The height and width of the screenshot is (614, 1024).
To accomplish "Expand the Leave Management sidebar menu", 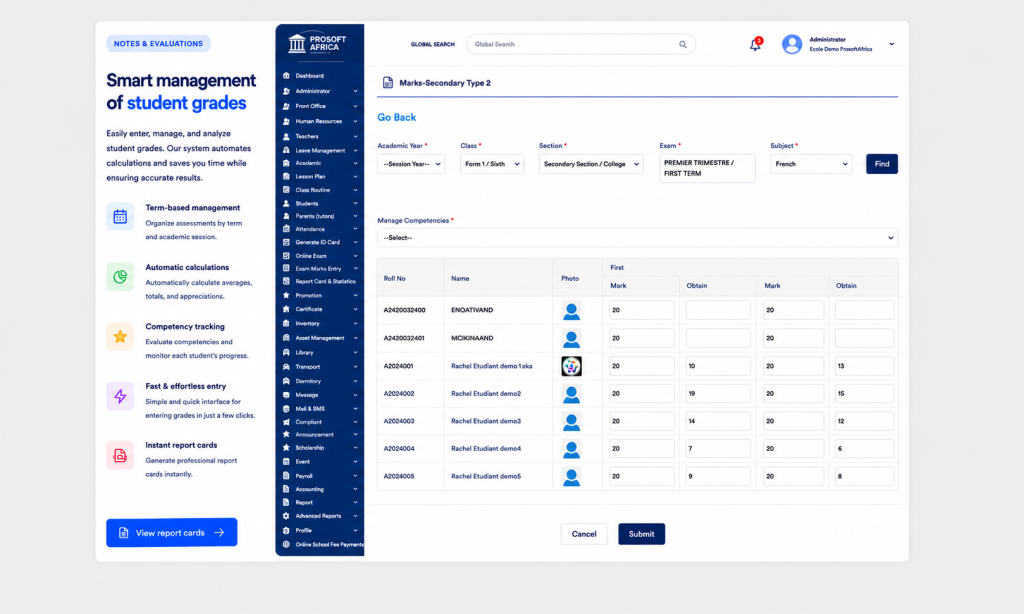I will tap(320, 150).
